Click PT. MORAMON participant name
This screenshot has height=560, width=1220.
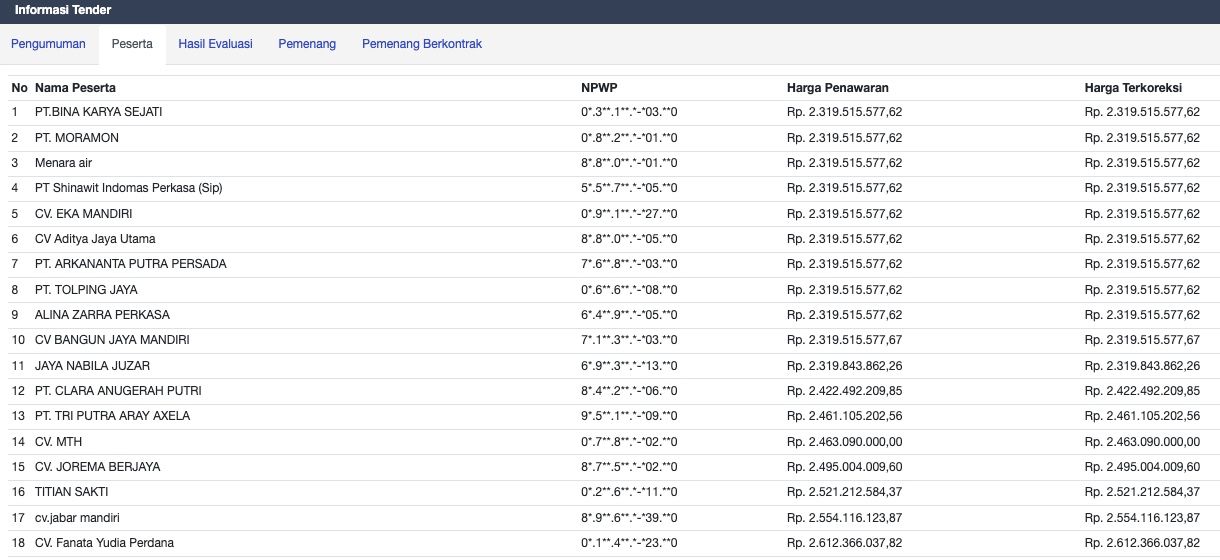coord(77,138)
